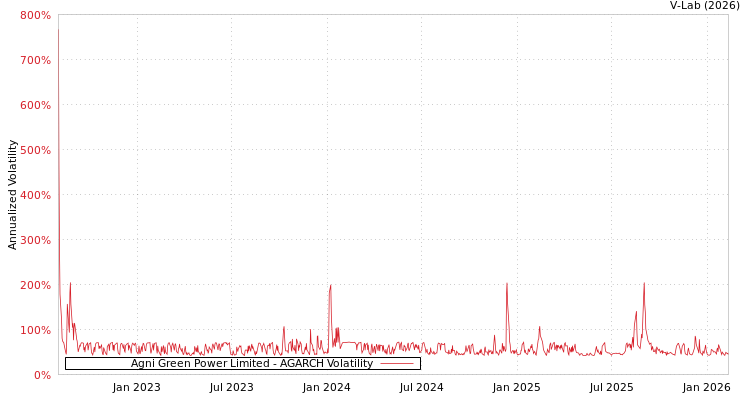The height and width of the screenshot is (400, 750).
Task: Click the Jan 2026 x-axis label
Action: point(706,387)
